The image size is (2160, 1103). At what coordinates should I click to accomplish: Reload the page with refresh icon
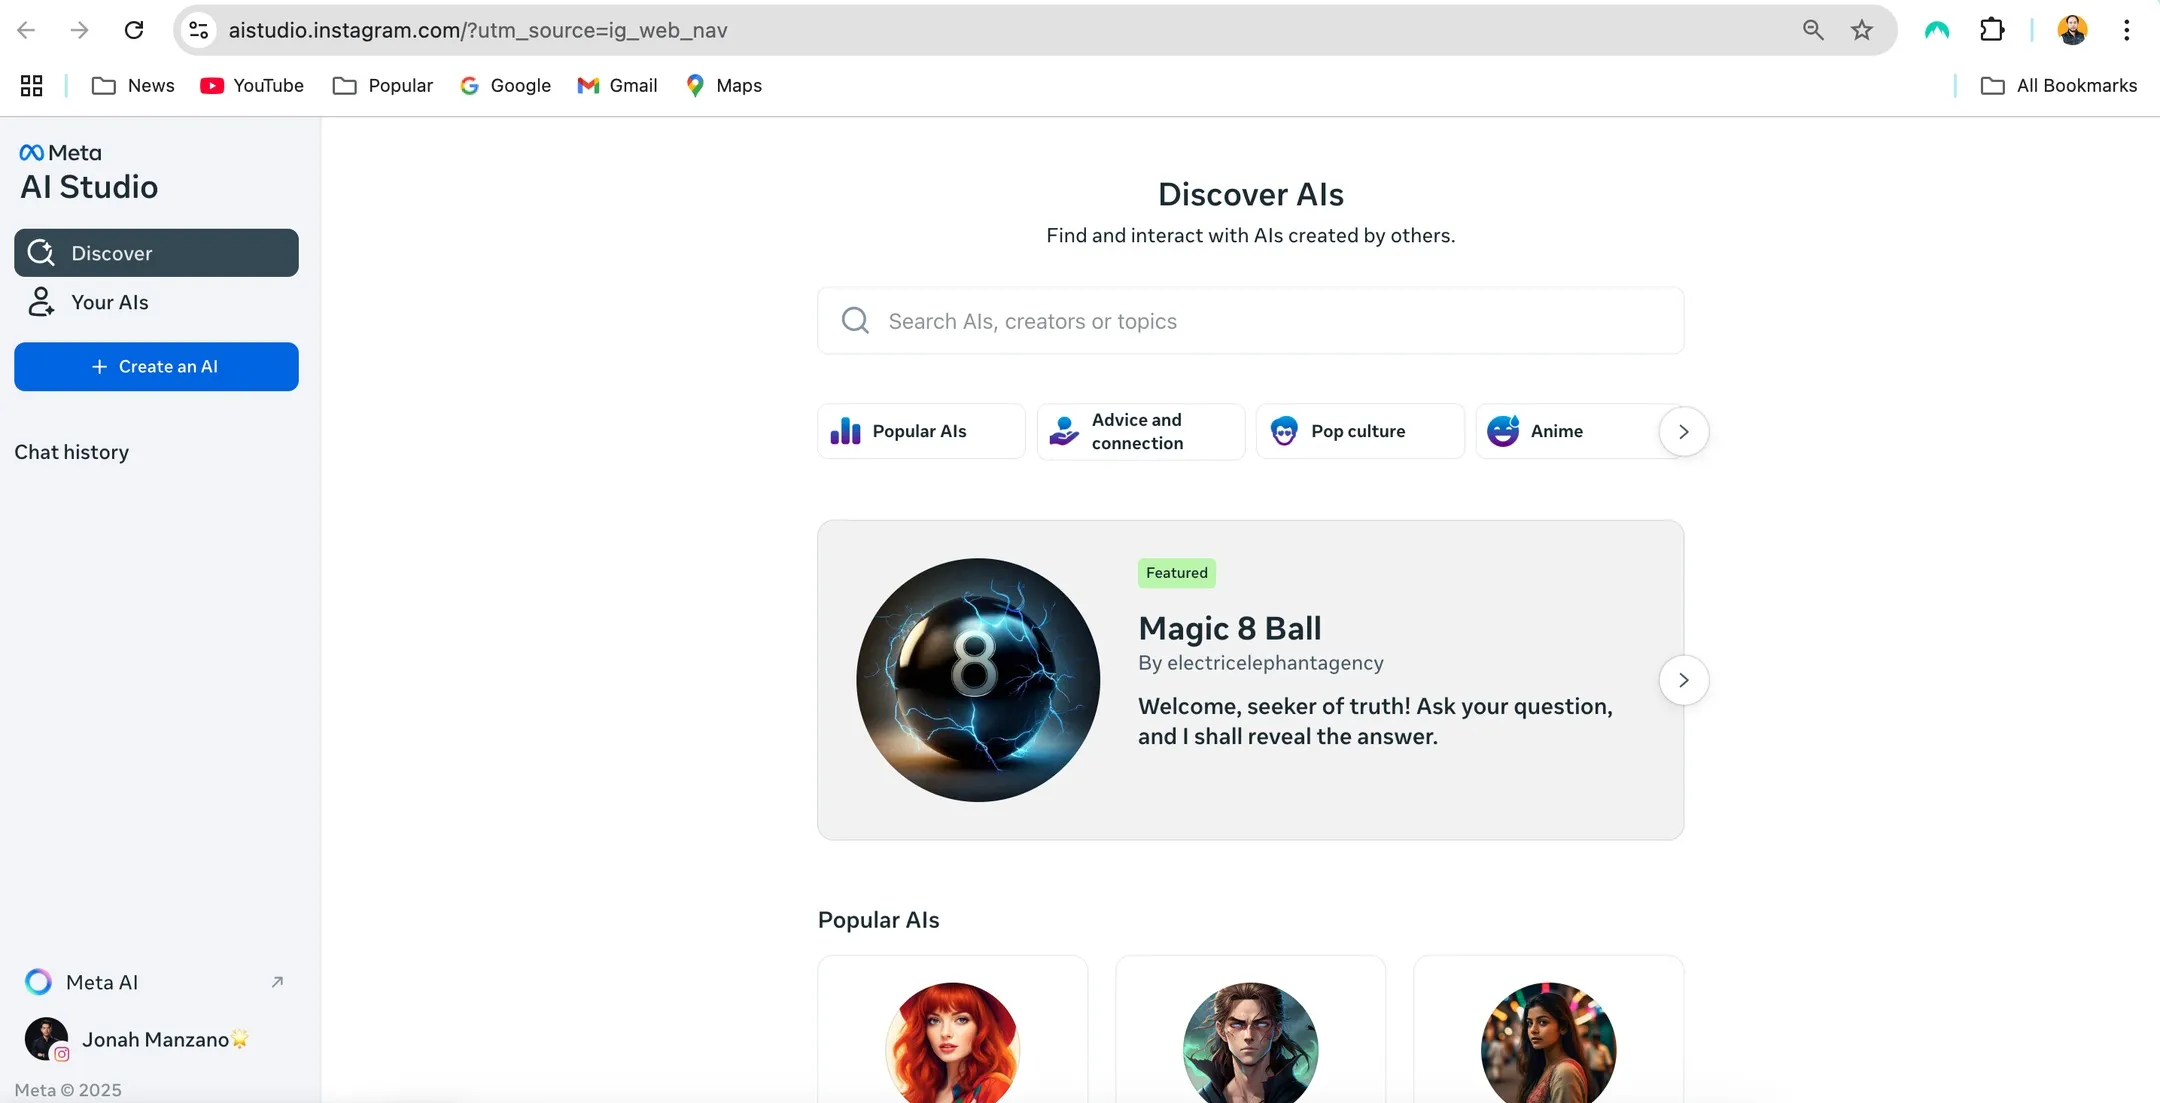click(134, 30)
